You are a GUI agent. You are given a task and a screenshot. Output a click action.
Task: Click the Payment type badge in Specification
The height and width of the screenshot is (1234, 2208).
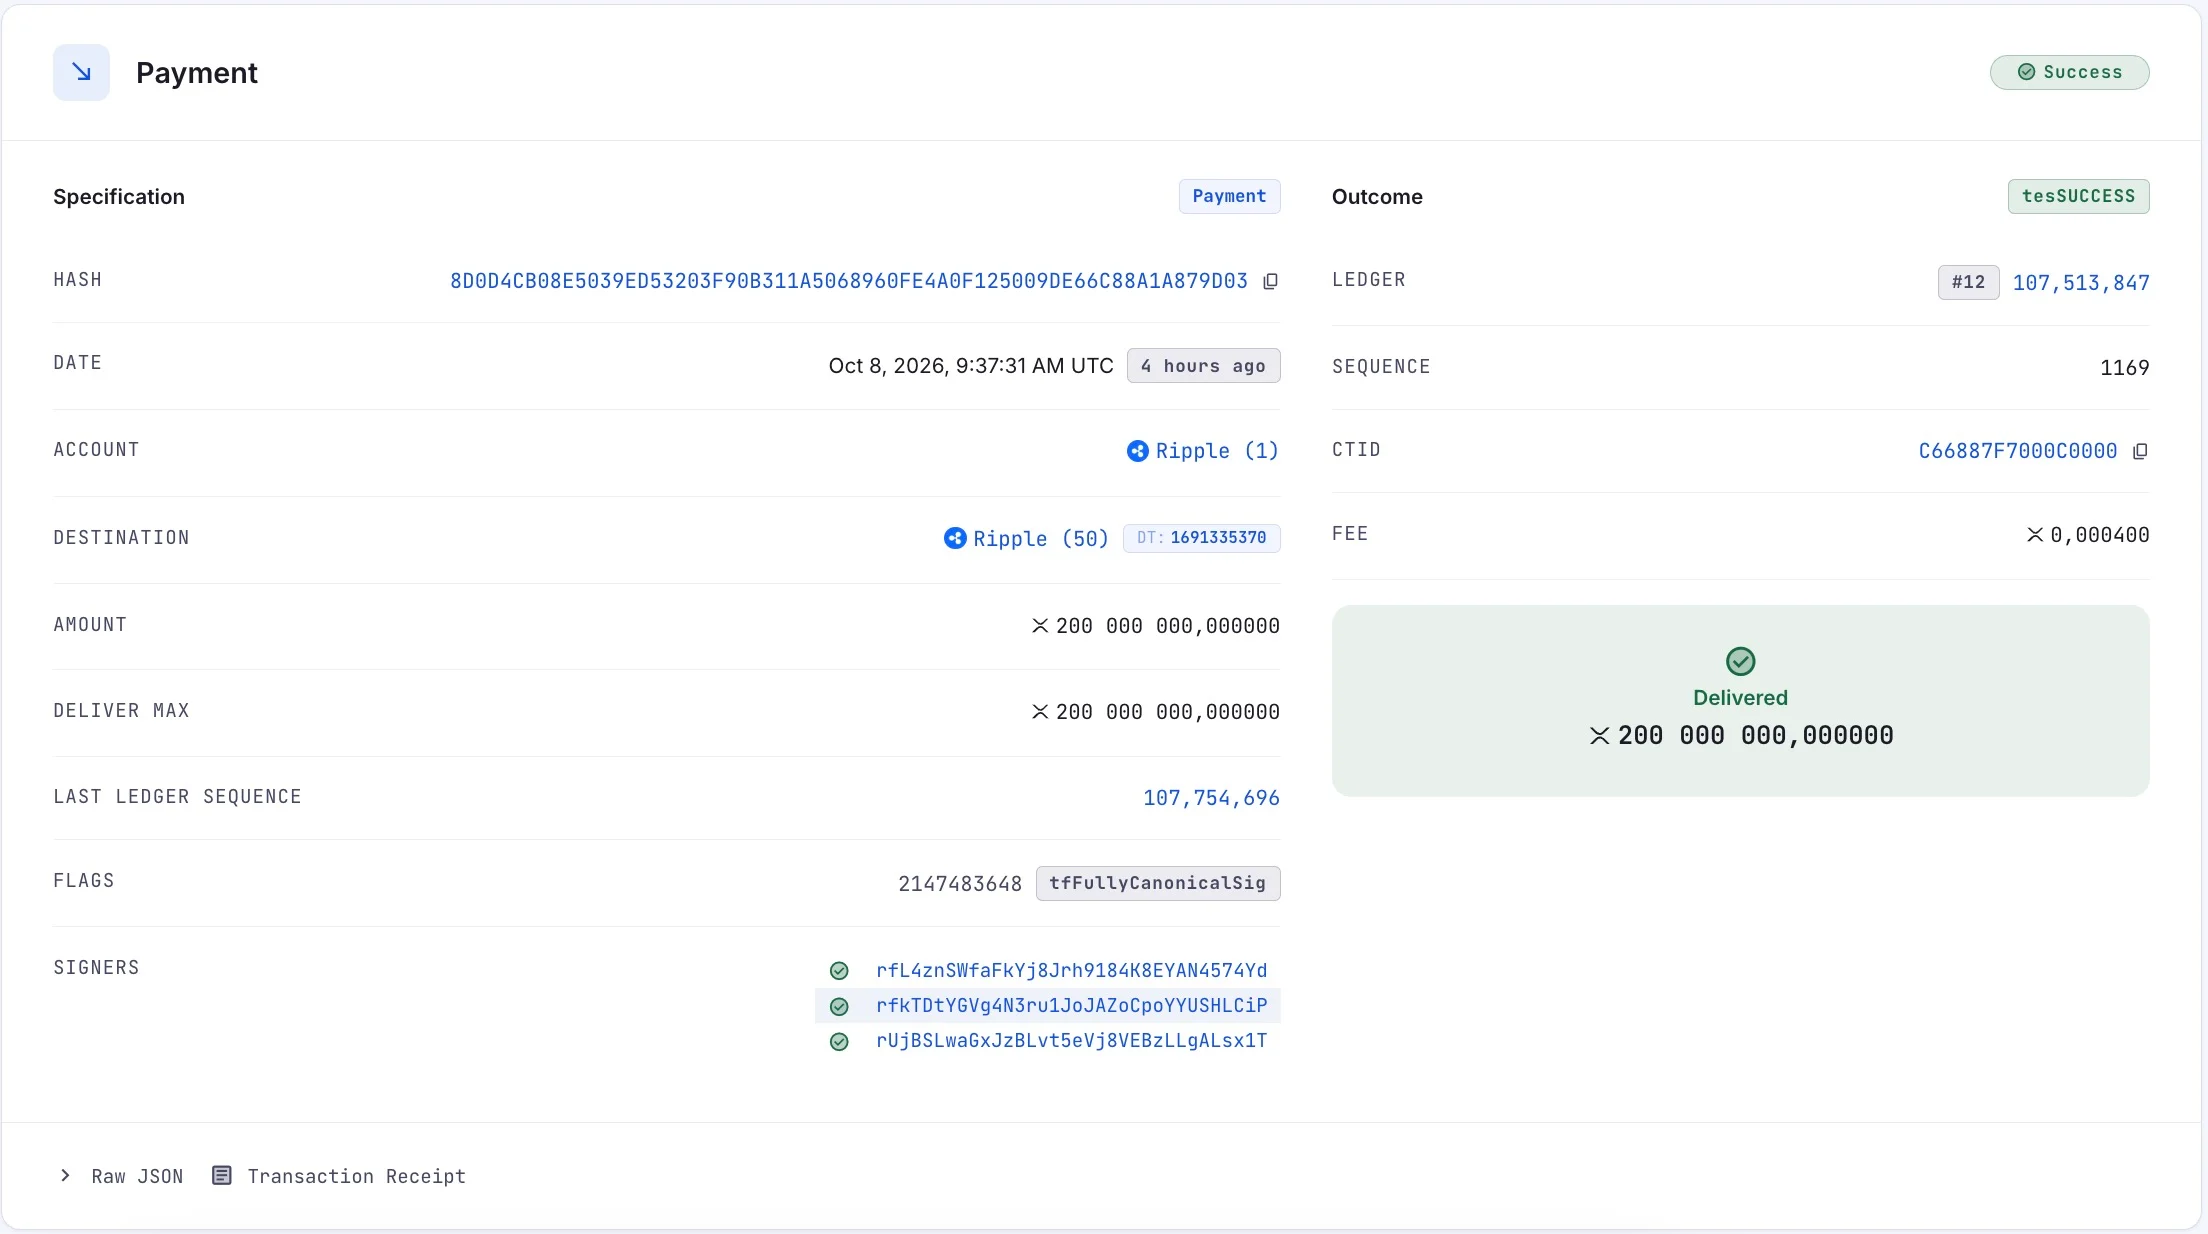coord(1229,196)
